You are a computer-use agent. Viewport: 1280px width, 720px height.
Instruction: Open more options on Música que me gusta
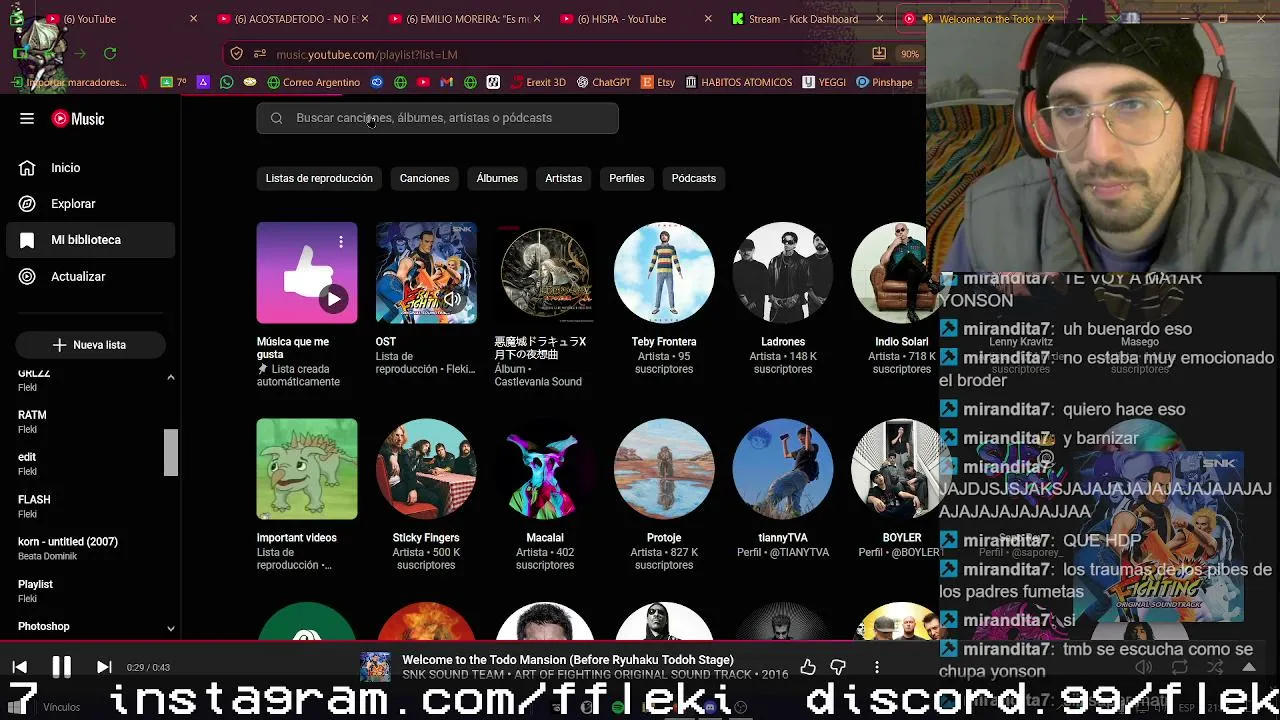coord(341,242)
